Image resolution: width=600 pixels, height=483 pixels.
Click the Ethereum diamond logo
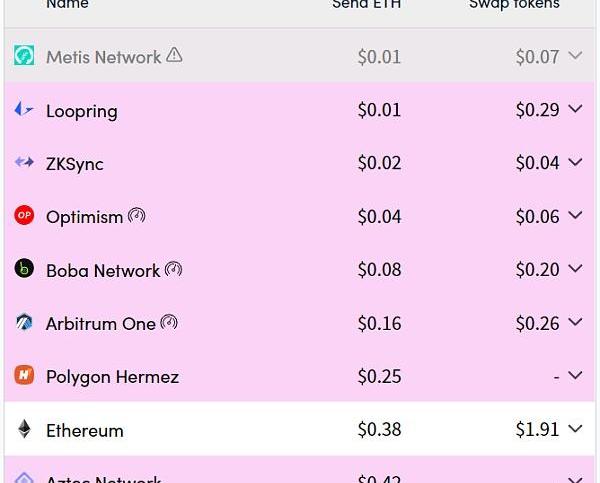(24, 430)
